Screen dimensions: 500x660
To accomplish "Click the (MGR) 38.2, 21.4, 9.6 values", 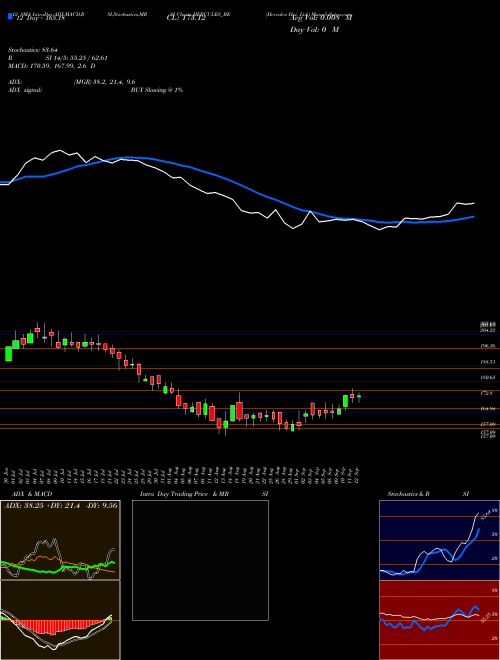I will (x=104, y=82).
